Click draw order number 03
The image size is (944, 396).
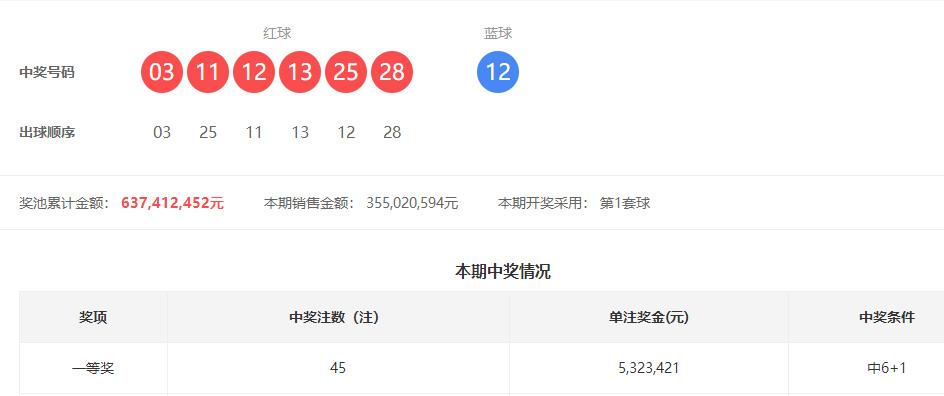[162, 132]
